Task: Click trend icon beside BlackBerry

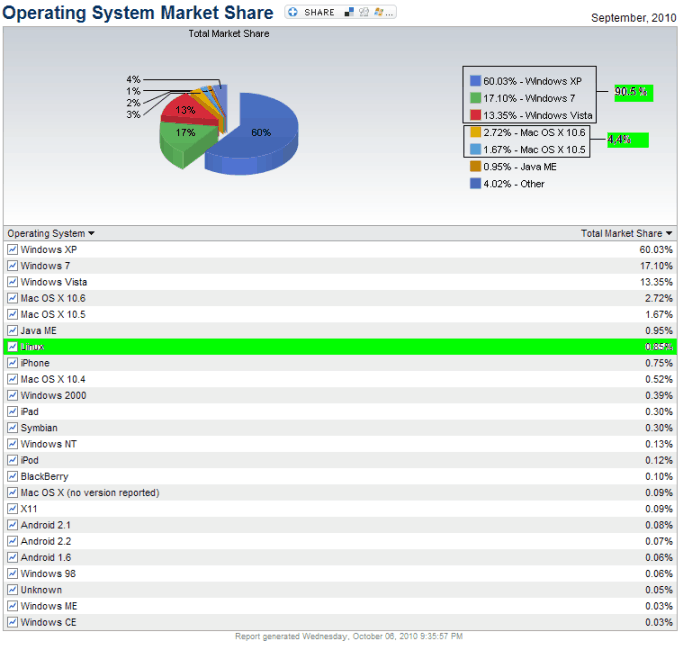Action: [12, 477]
